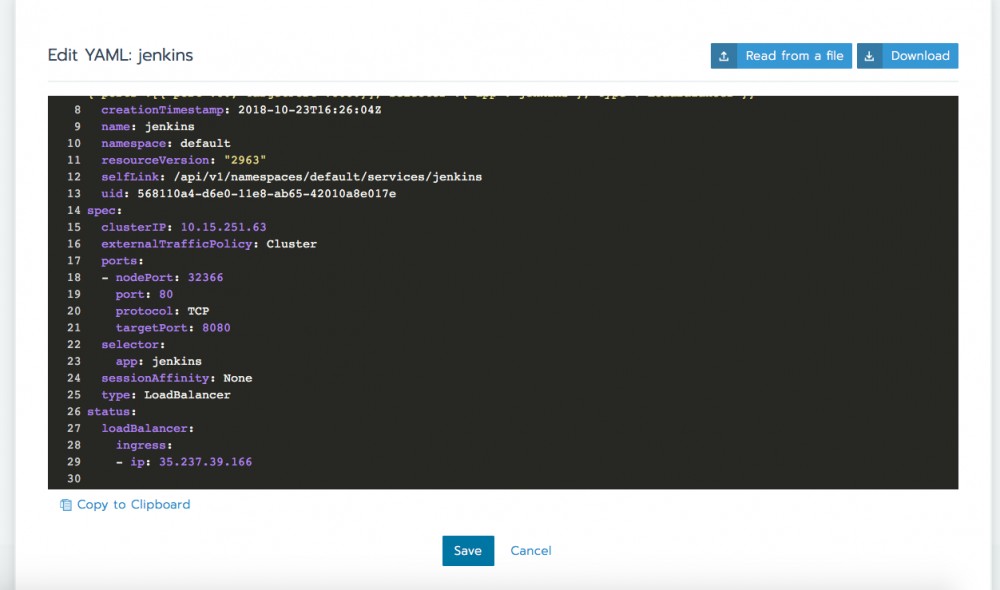This screenshot has width=1000, height=590.
Task: Click the clipboard icon next to Copy to Clipboard
Action: (65, 504)
